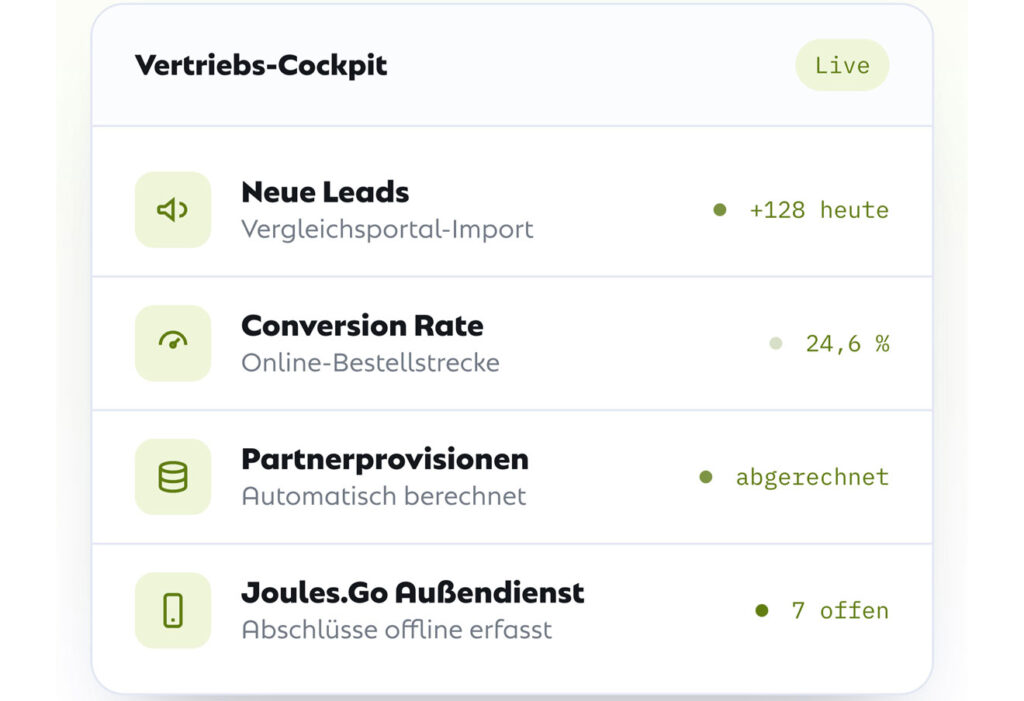
Task: Click the 7 offen status text
Action: 840,611
